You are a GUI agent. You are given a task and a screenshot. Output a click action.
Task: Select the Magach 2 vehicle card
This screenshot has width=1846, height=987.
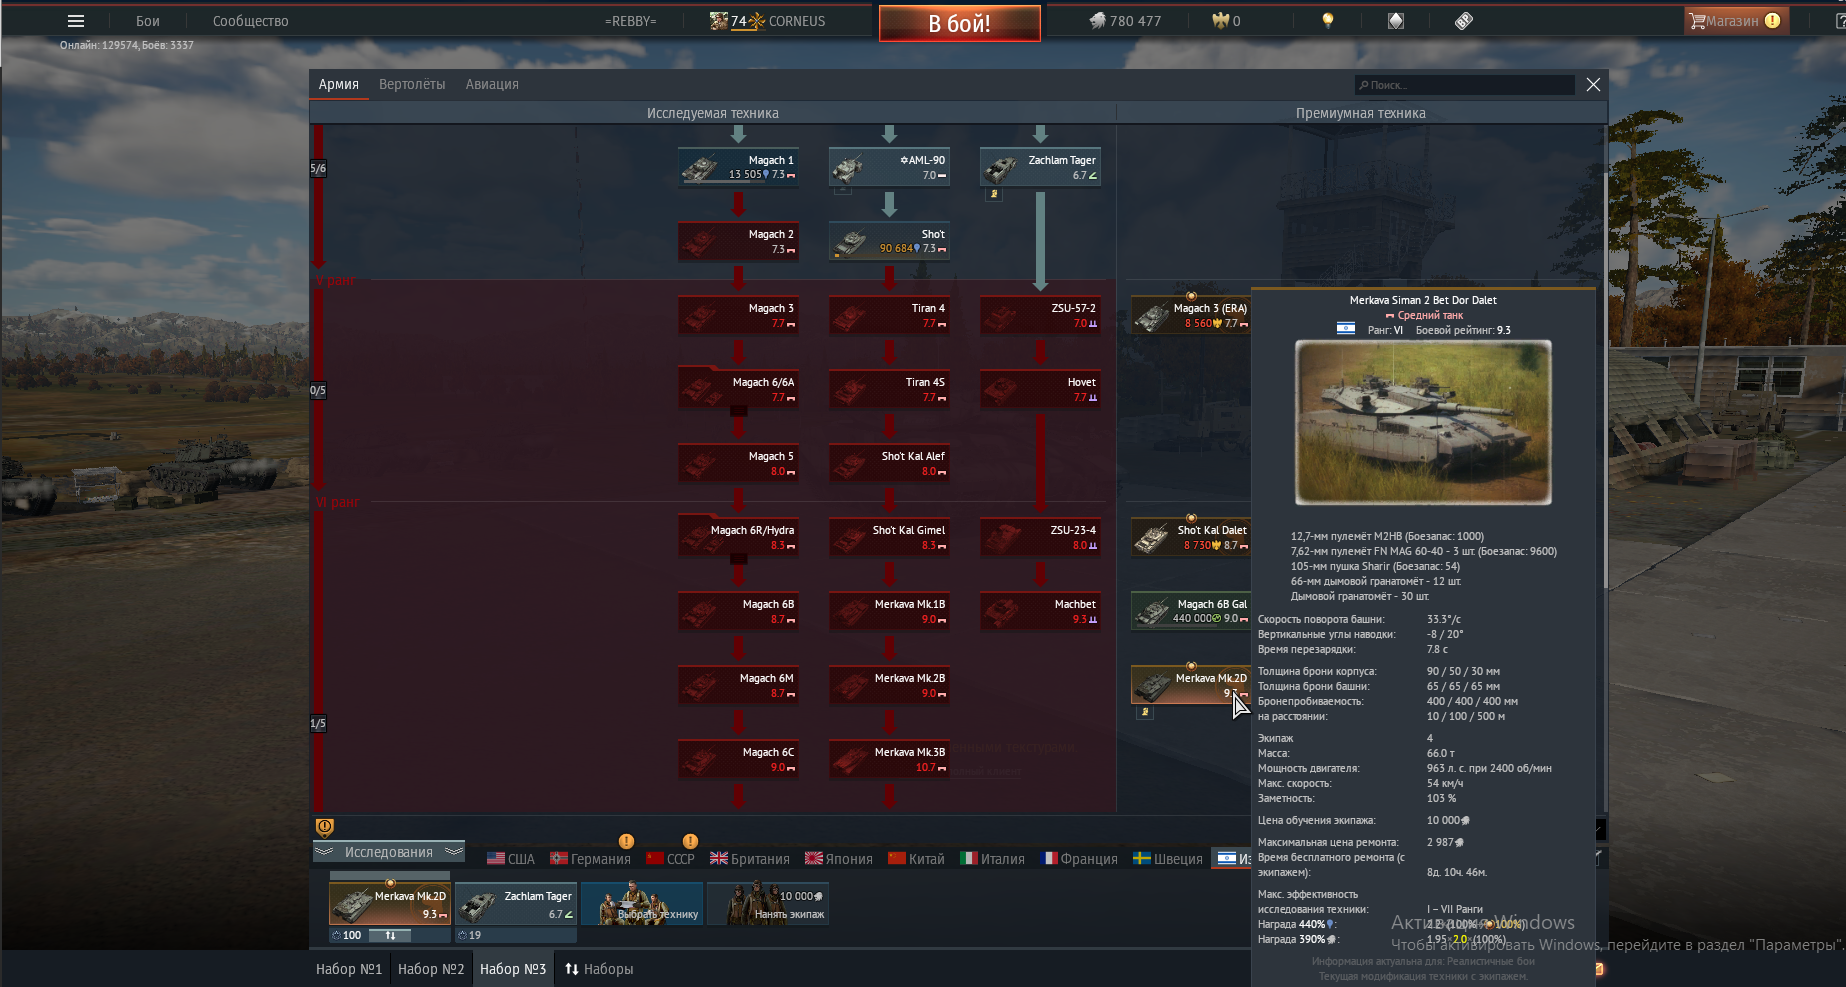(x=738, y=241)
